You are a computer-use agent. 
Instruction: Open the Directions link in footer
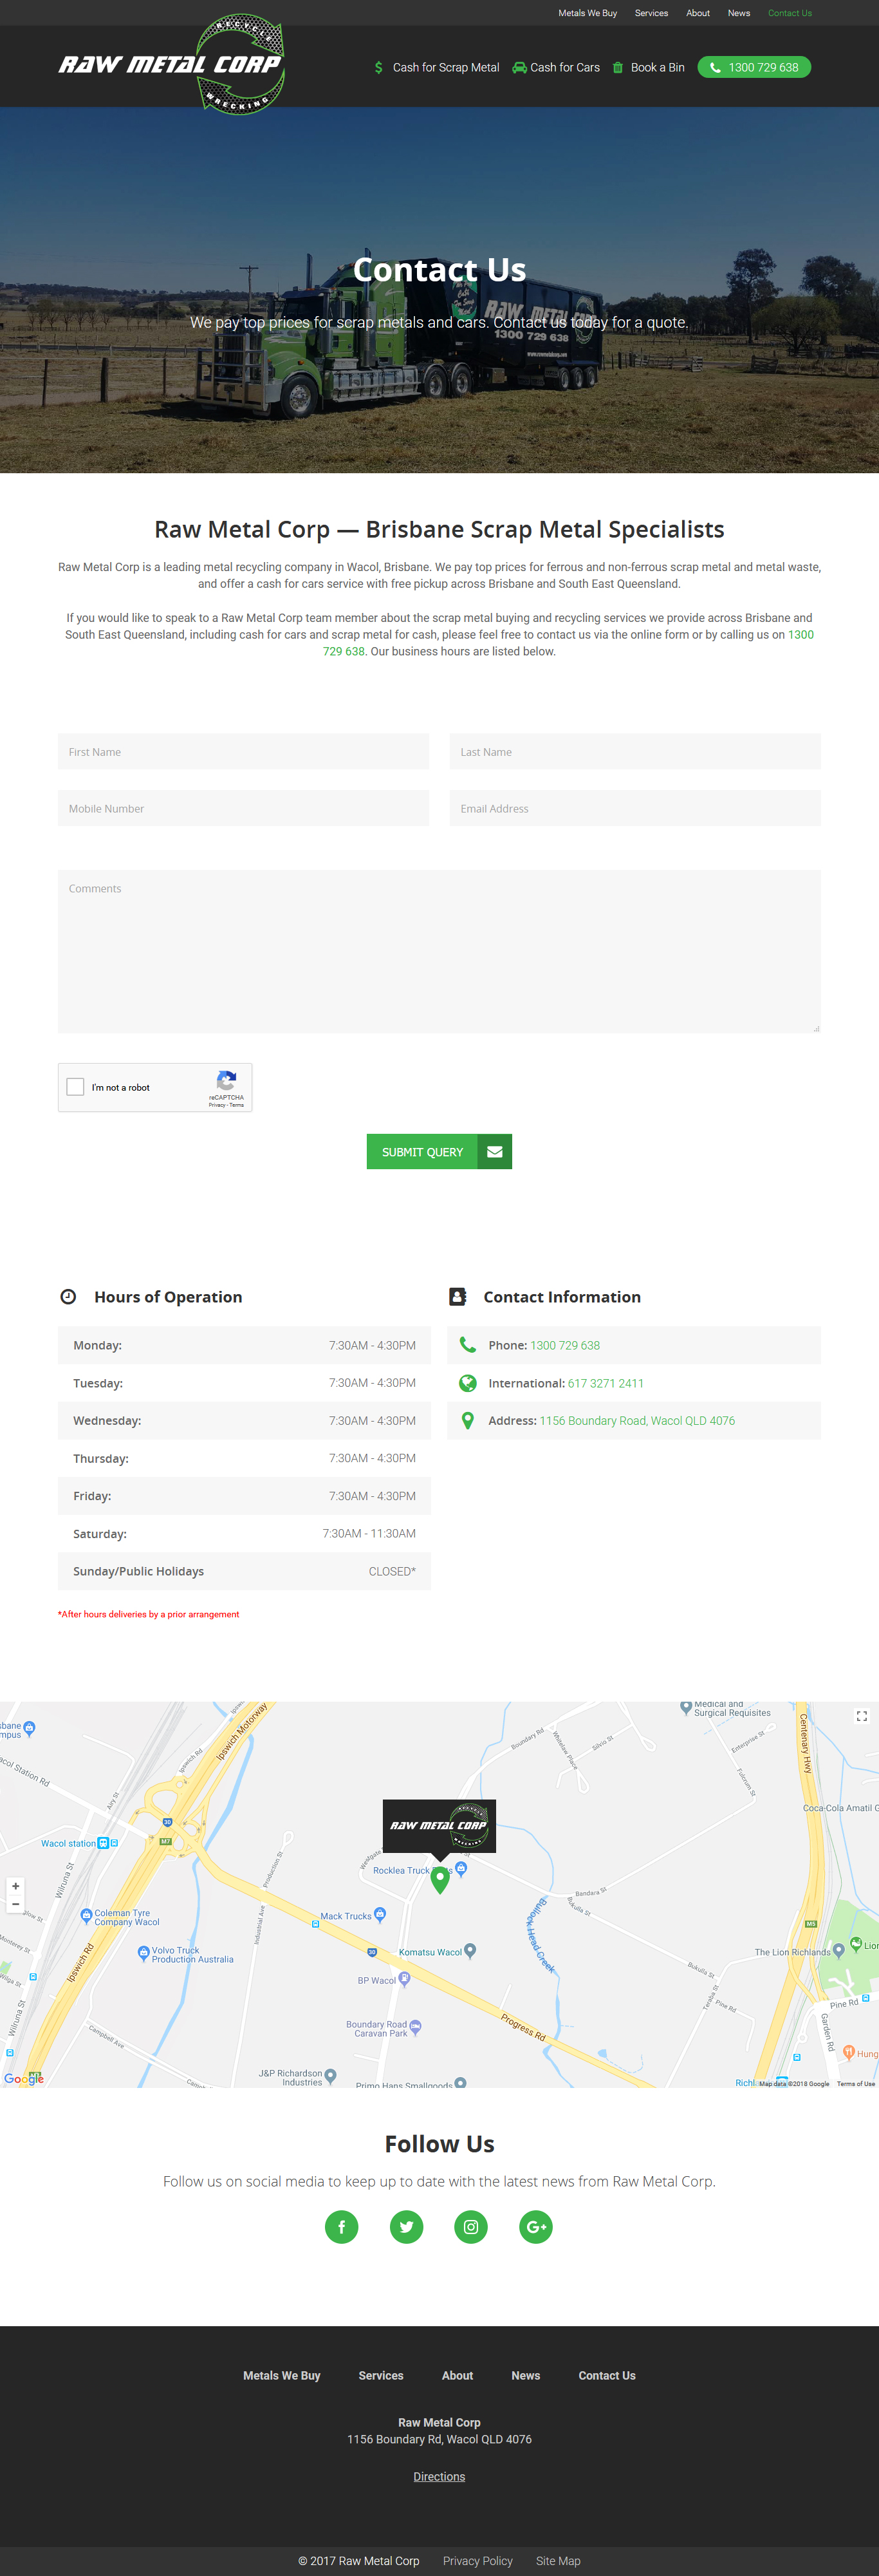click(x=439, y=2477)
